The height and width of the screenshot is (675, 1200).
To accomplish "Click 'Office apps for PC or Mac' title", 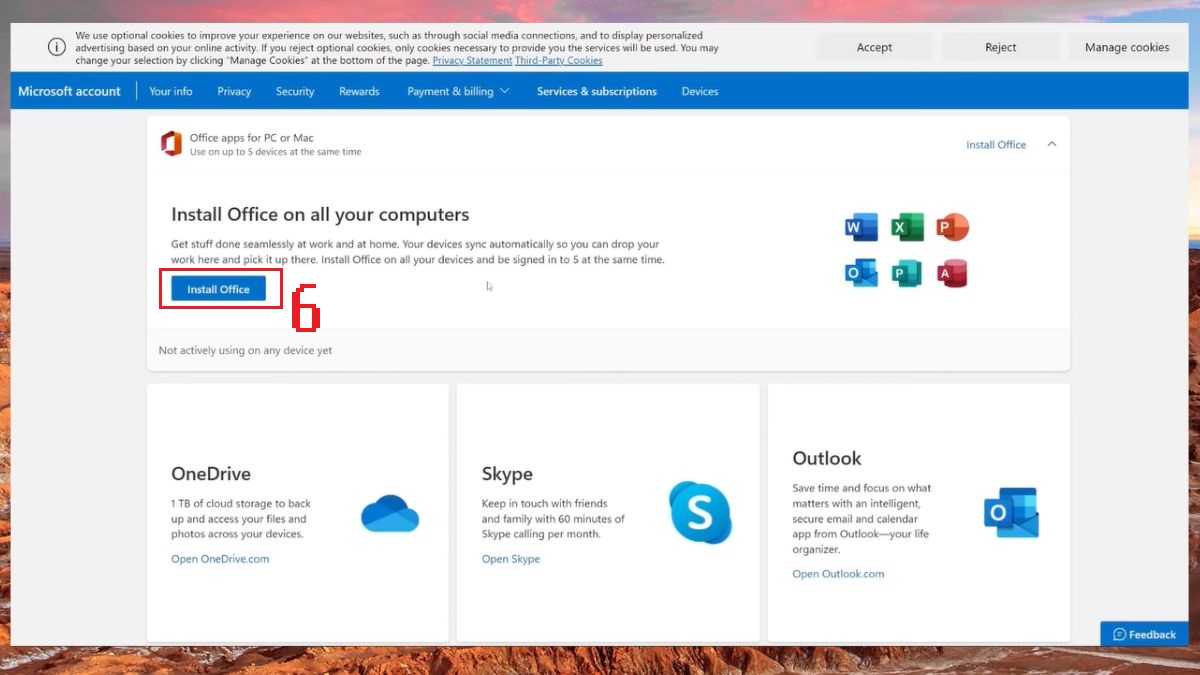I will (252, 138).
